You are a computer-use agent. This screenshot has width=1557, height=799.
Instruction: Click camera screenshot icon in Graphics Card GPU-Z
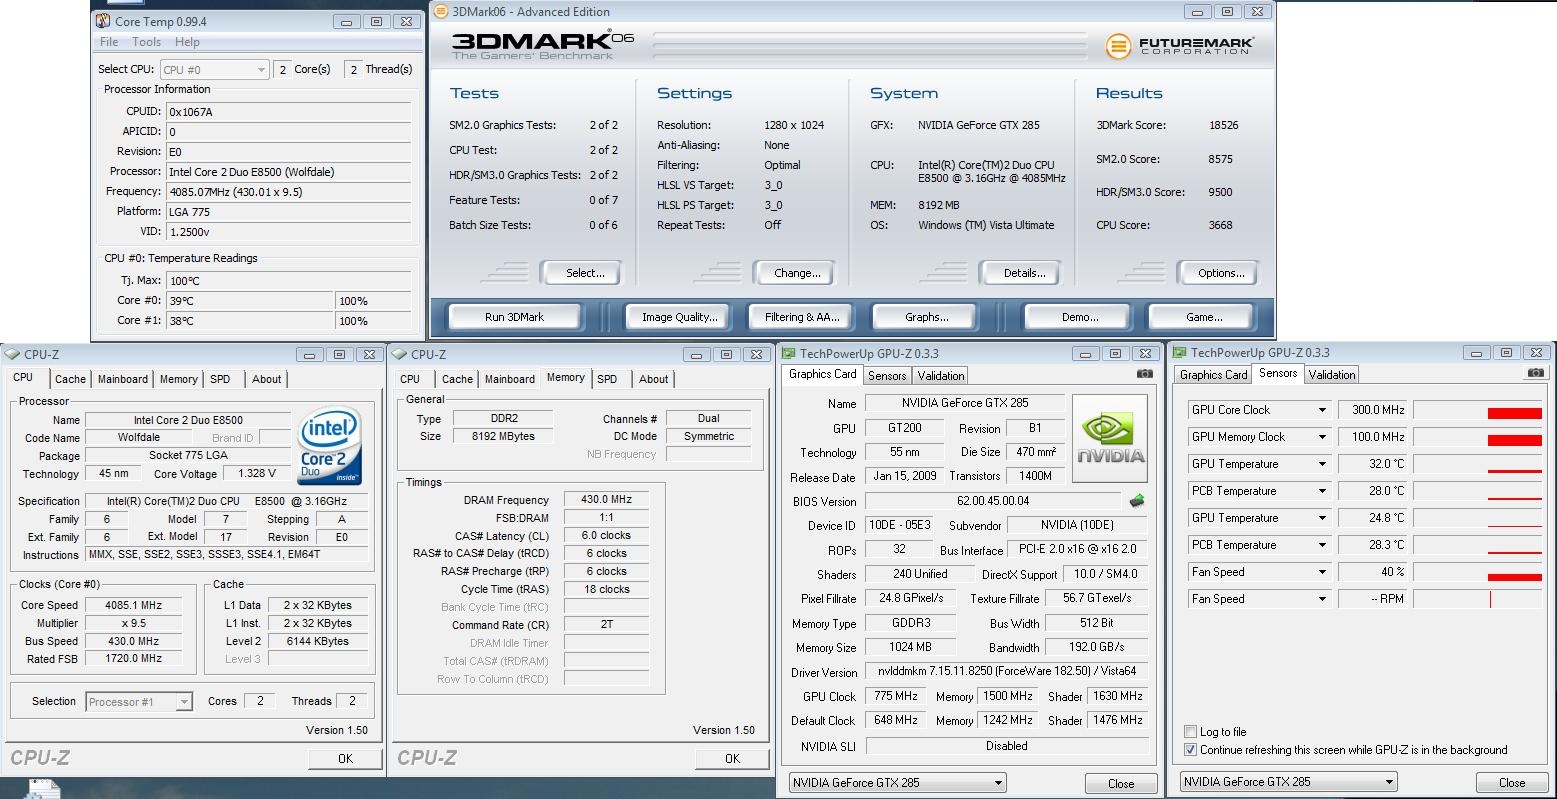tap(1145, 374)
